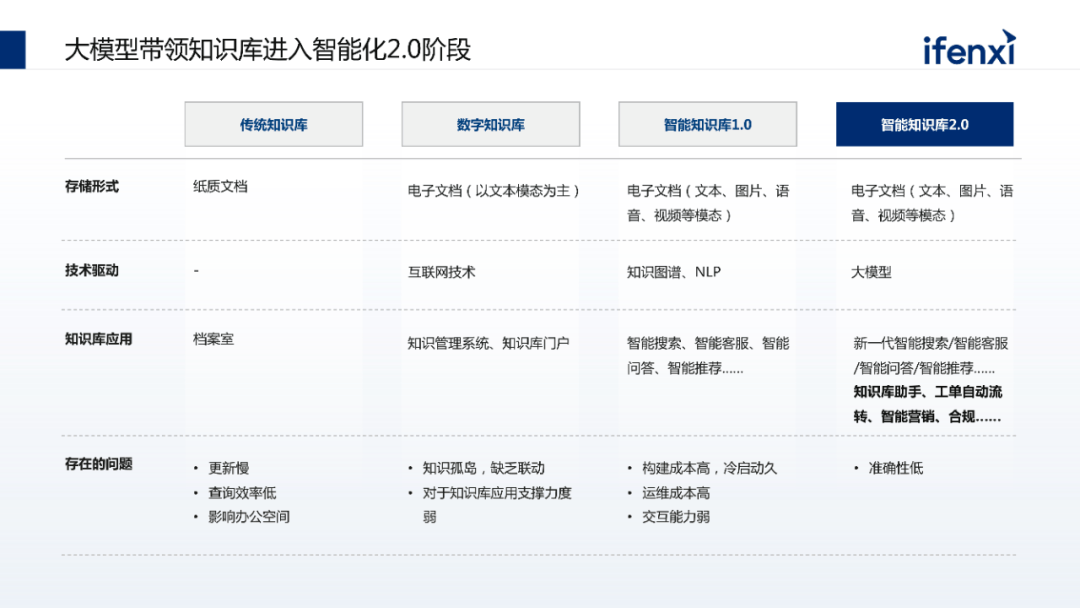
Task: Click the 存在的问题 row label
Action: [x=99, y=464]
